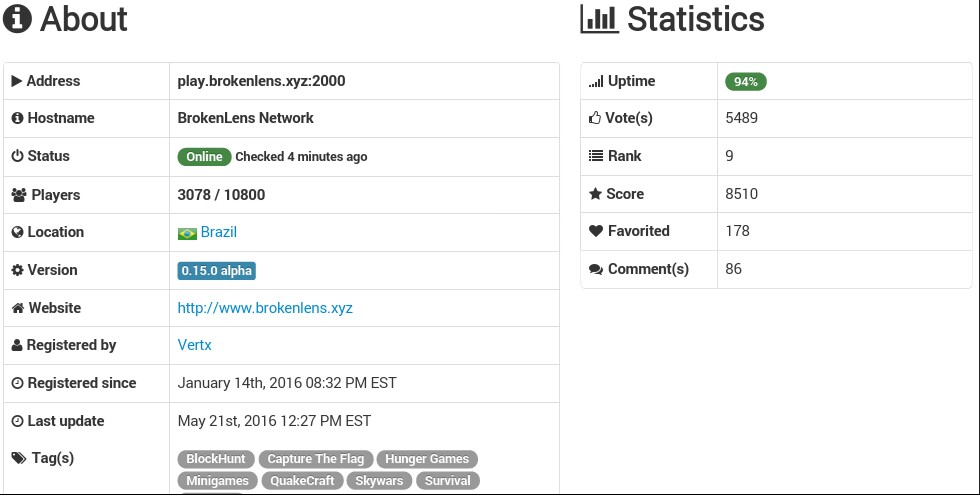The height and width of the screenshot is (495, 980).
Task: Click the power icon beside Status
Action: point(18,156)
